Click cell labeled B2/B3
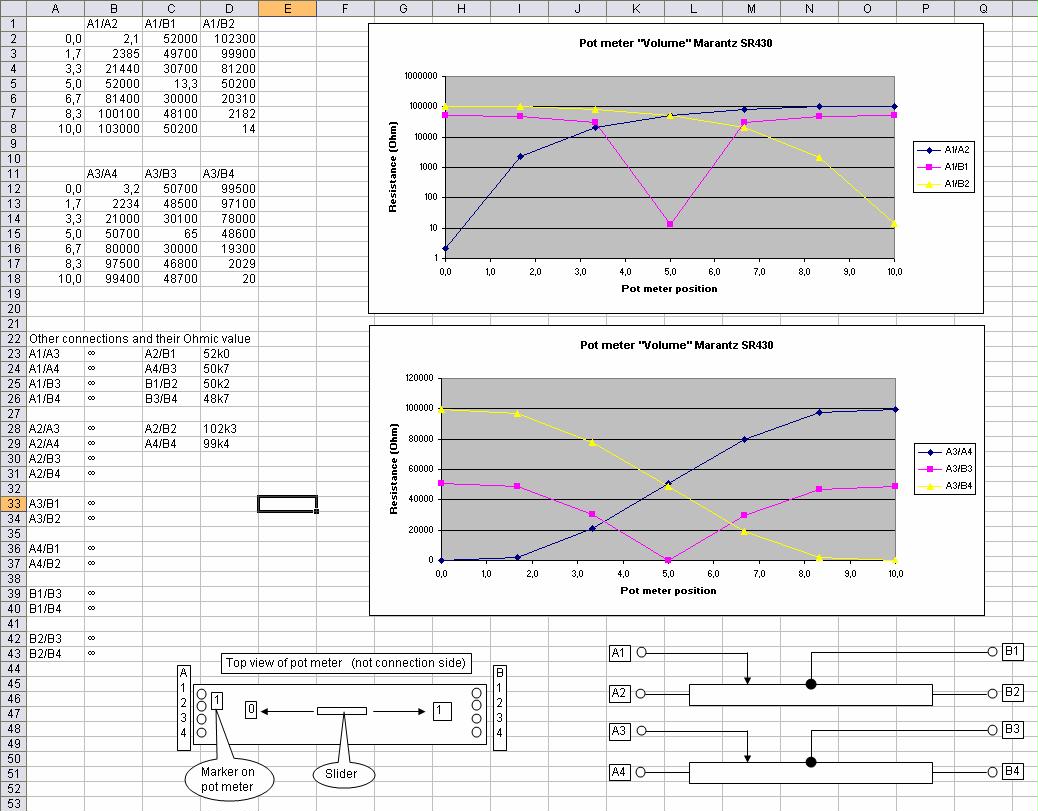The height and width of the screenshot is (811, 1038). tap(56, 638)
